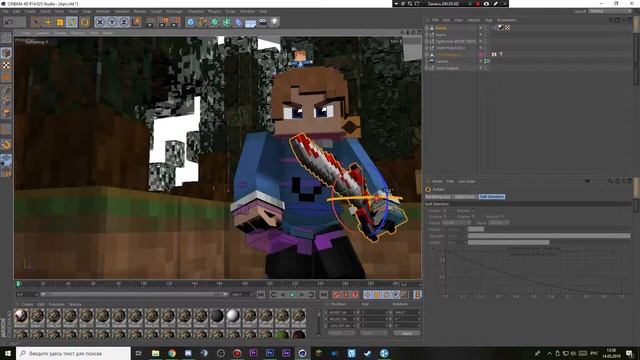Viewport: 640px width, 360px height.
Task: Select the Live Selection arrow tool
Action: tap(36, 22)
